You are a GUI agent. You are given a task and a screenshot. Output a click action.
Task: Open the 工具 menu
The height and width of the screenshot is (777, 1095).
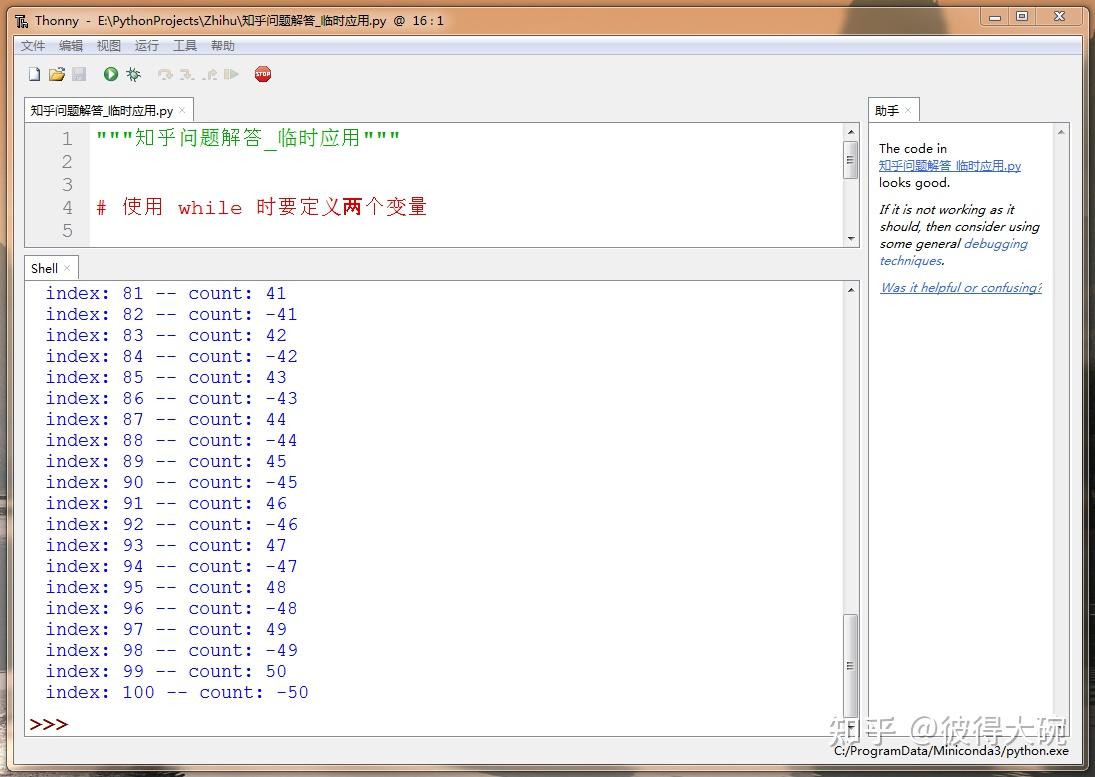click(x=184, y=45)
